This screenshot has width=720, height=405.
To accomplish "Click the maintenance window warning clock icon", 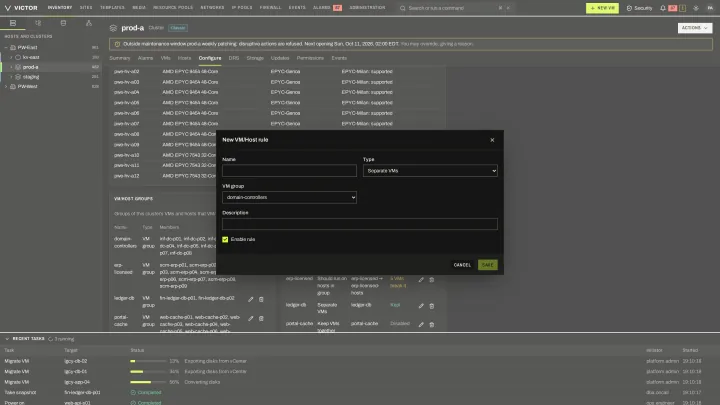I will pos(117,44).
